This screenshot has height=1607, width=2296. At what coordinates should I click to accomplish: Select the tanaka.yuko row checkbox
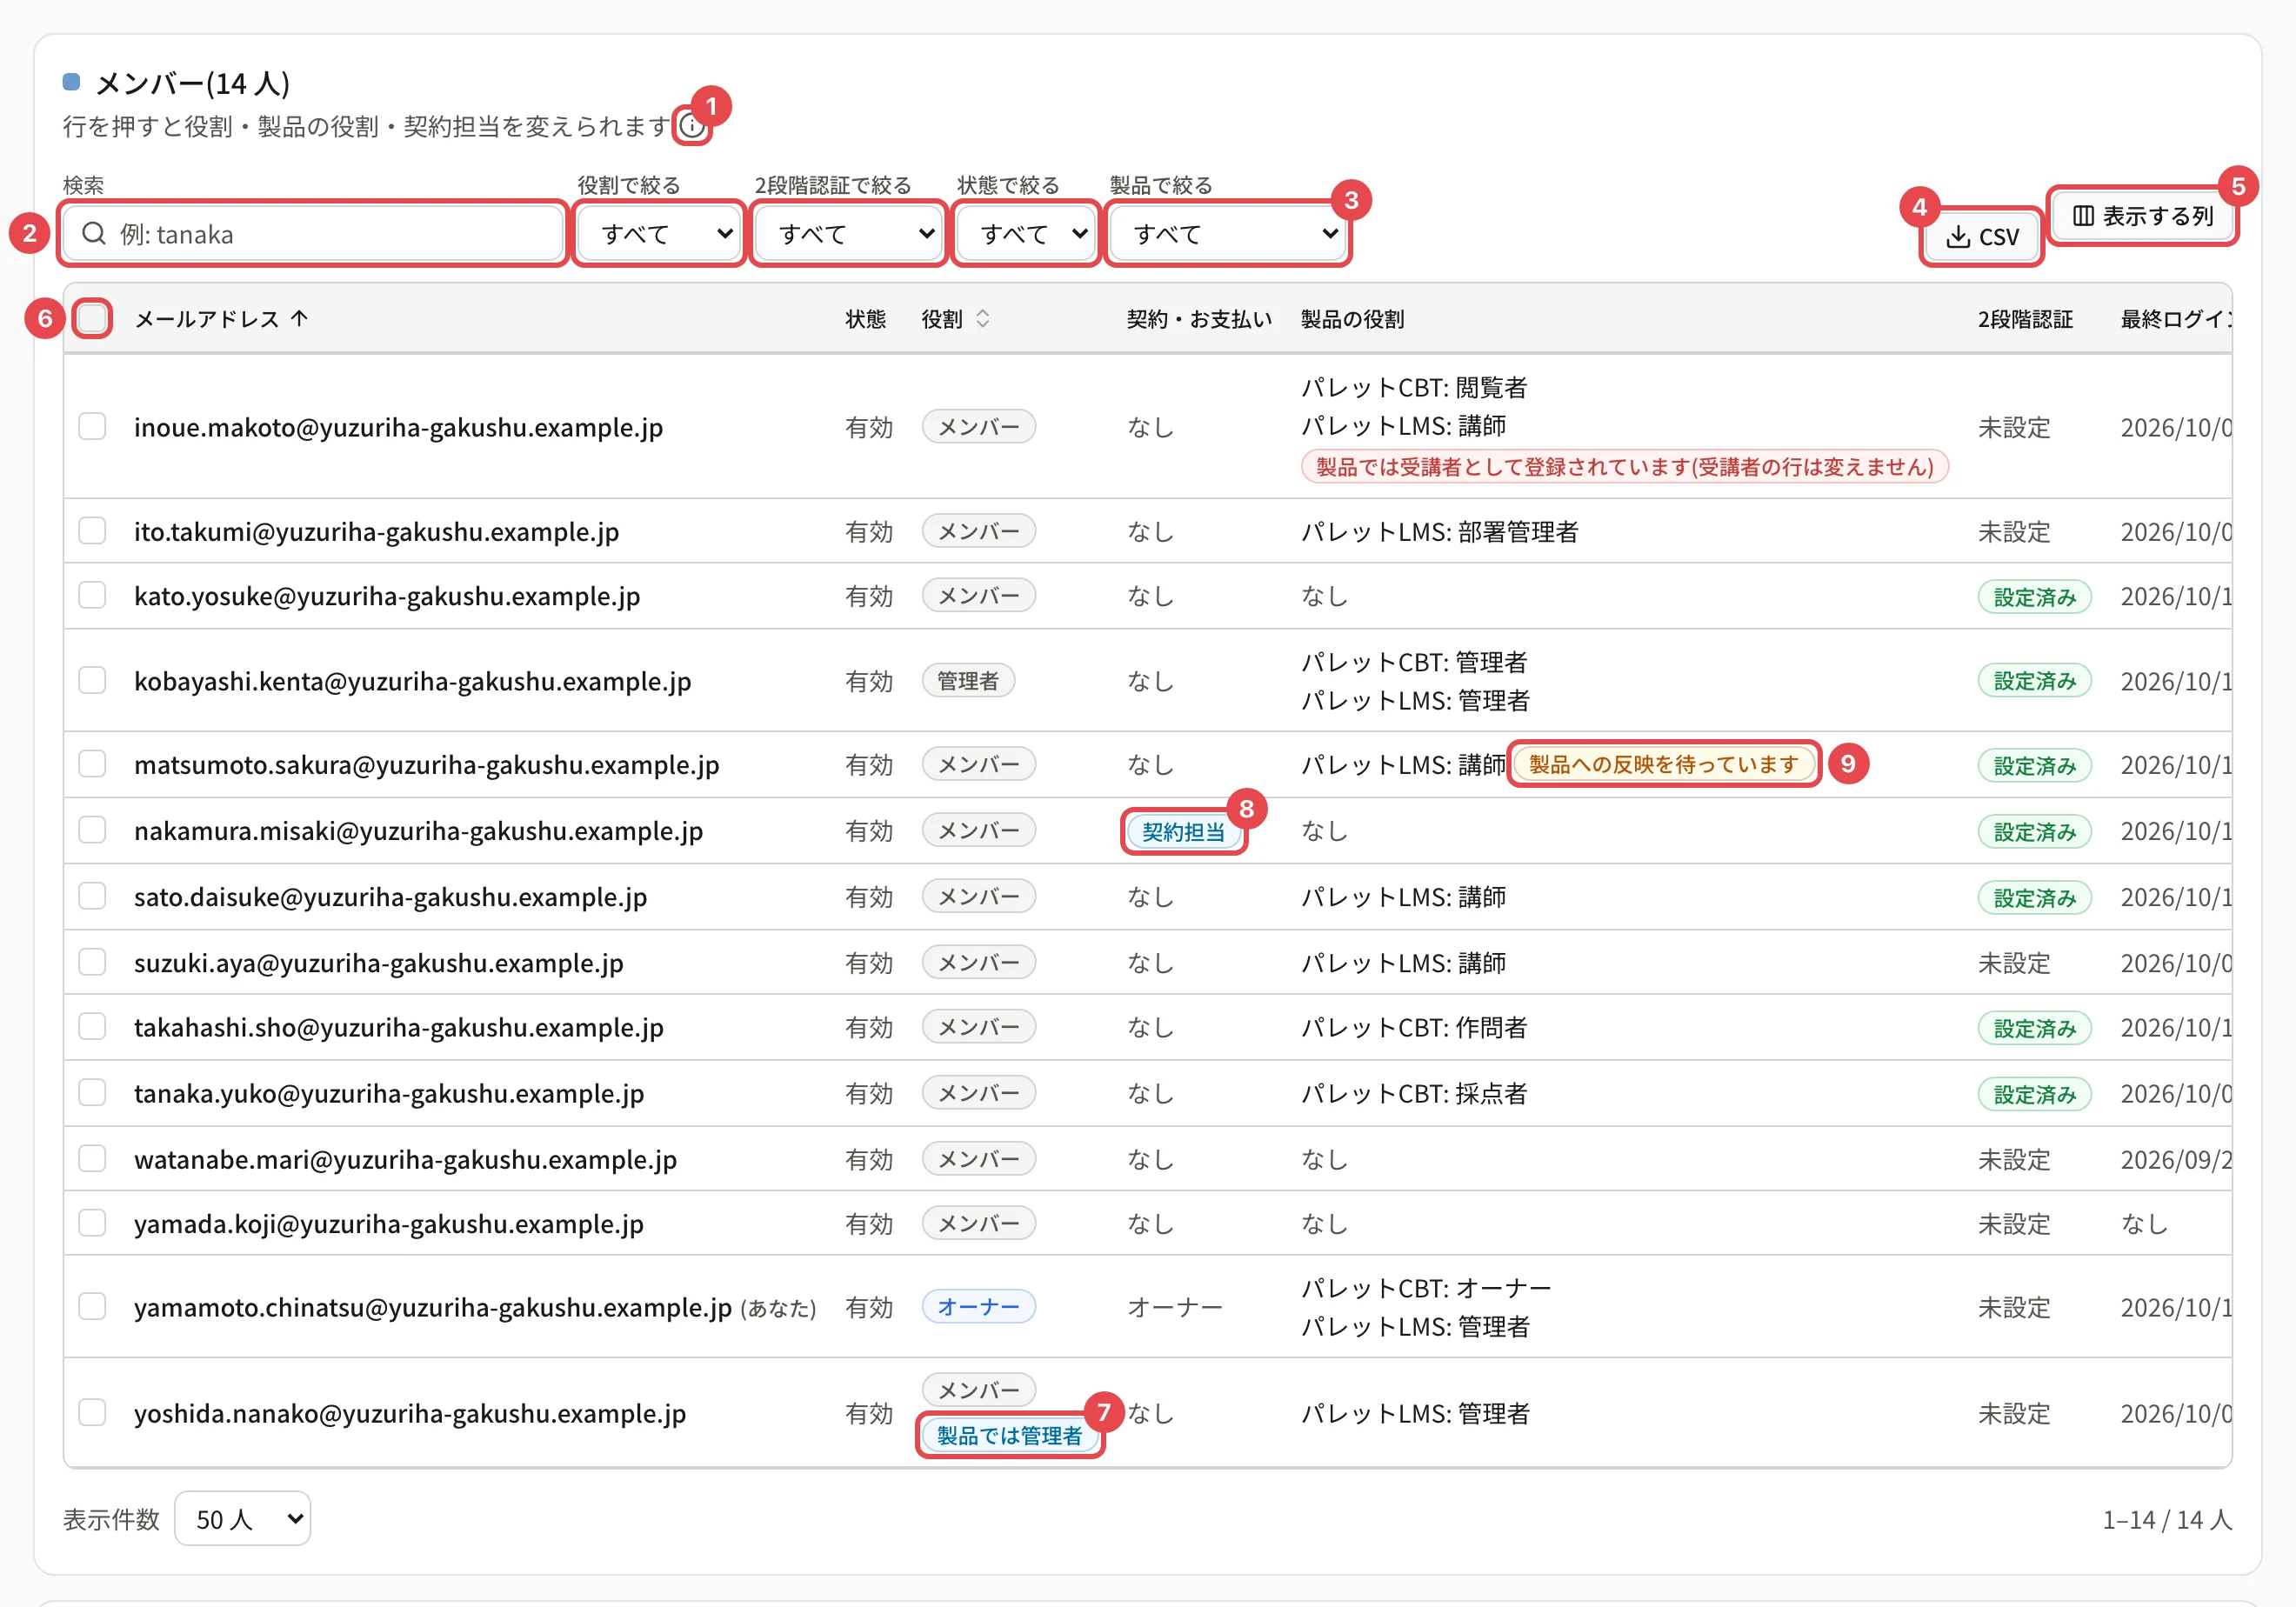click(93, 1093)
